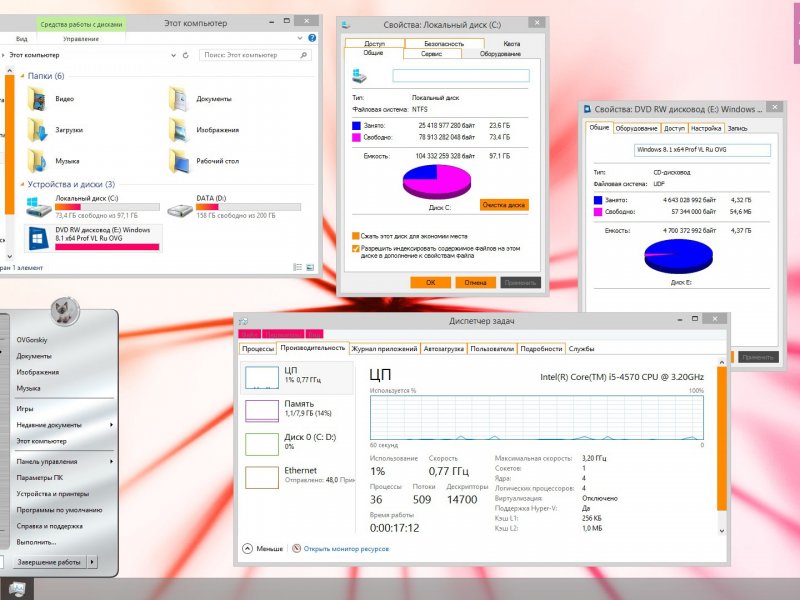Collapse the Папки (6) group

[22, 76]
